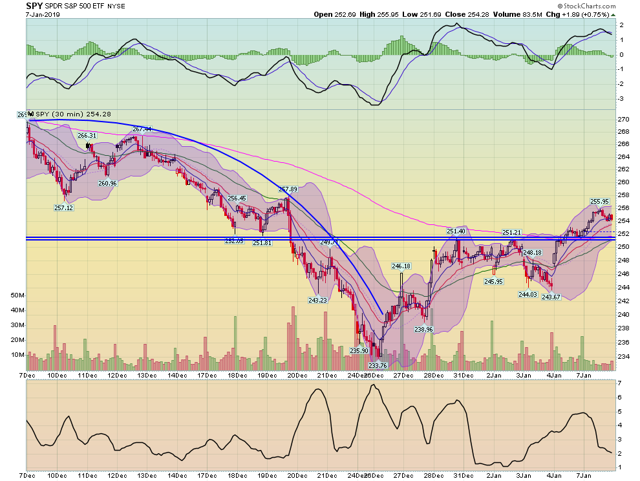This screenshot has width=640, height=481.
Task: Click the 234 price axis label
Action: point(623,356)
